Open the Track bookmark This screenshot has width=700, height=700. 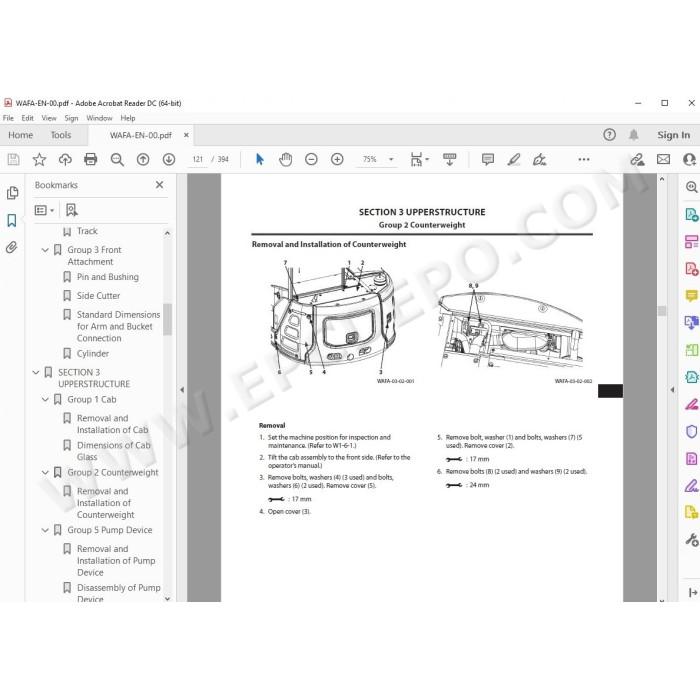[87, 231]
